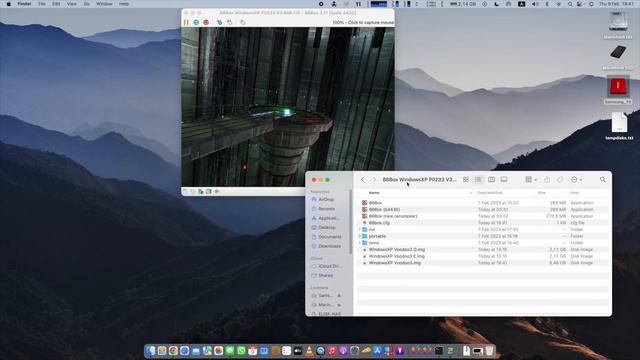Viewport: 640px width, 360px height.
Task: Open WhatsApp from the Dock
Action: point(241,351)
